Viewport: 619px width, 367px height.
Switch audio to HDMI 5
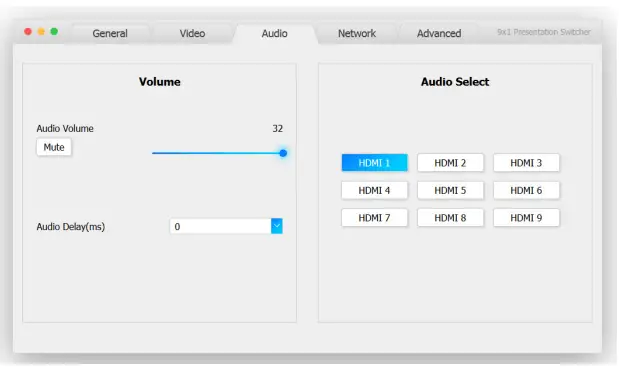pyautogui.click(x=450, y=190)
